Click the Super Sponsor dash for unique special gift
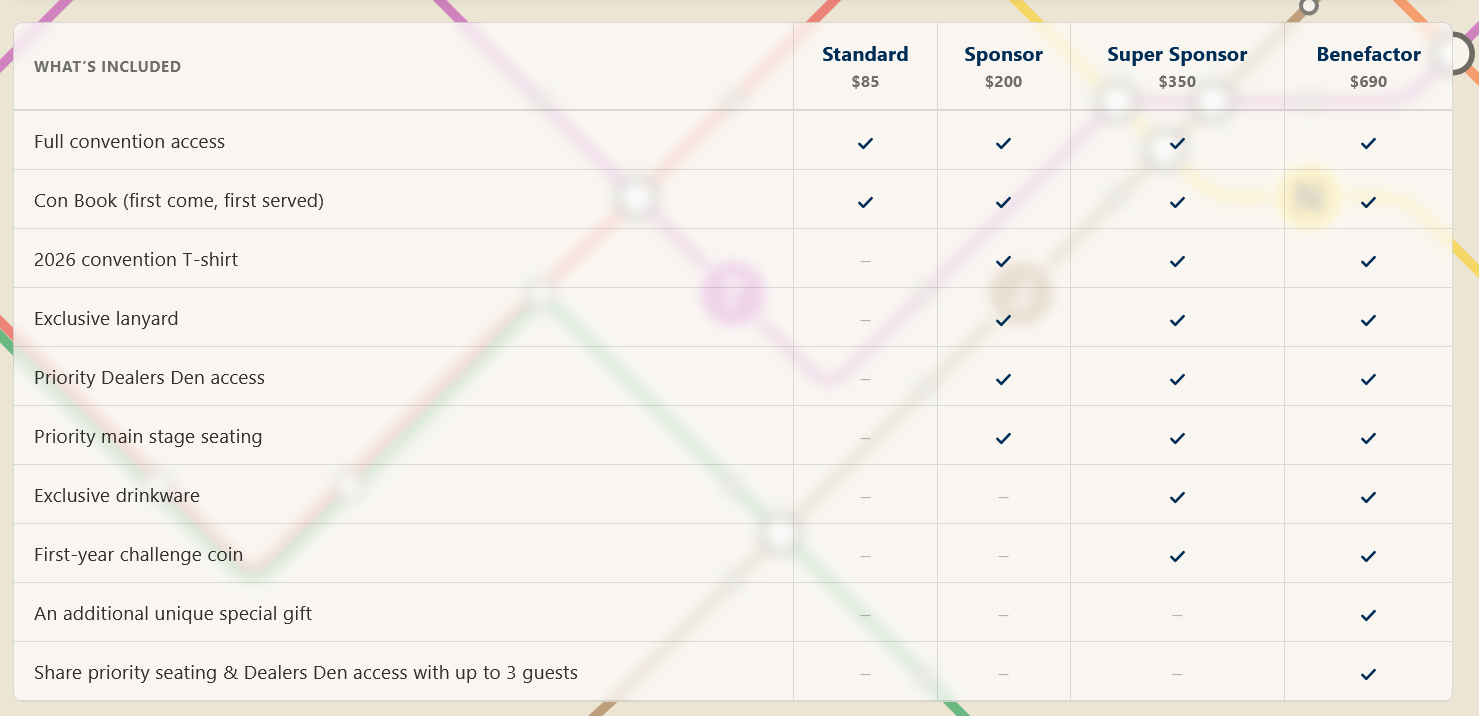This screenshot has height=716, width=1479. (1177, 615)
